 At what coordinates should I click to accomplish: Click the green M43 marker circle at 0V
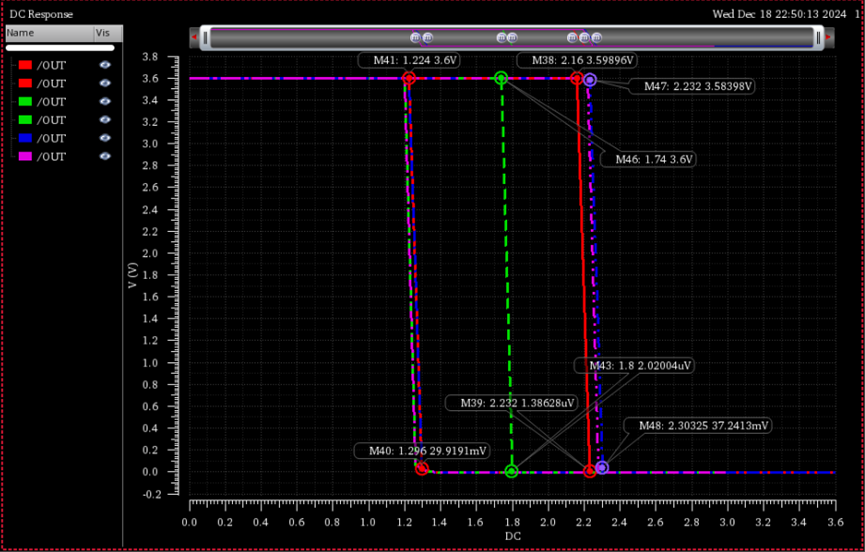point(512,471)
